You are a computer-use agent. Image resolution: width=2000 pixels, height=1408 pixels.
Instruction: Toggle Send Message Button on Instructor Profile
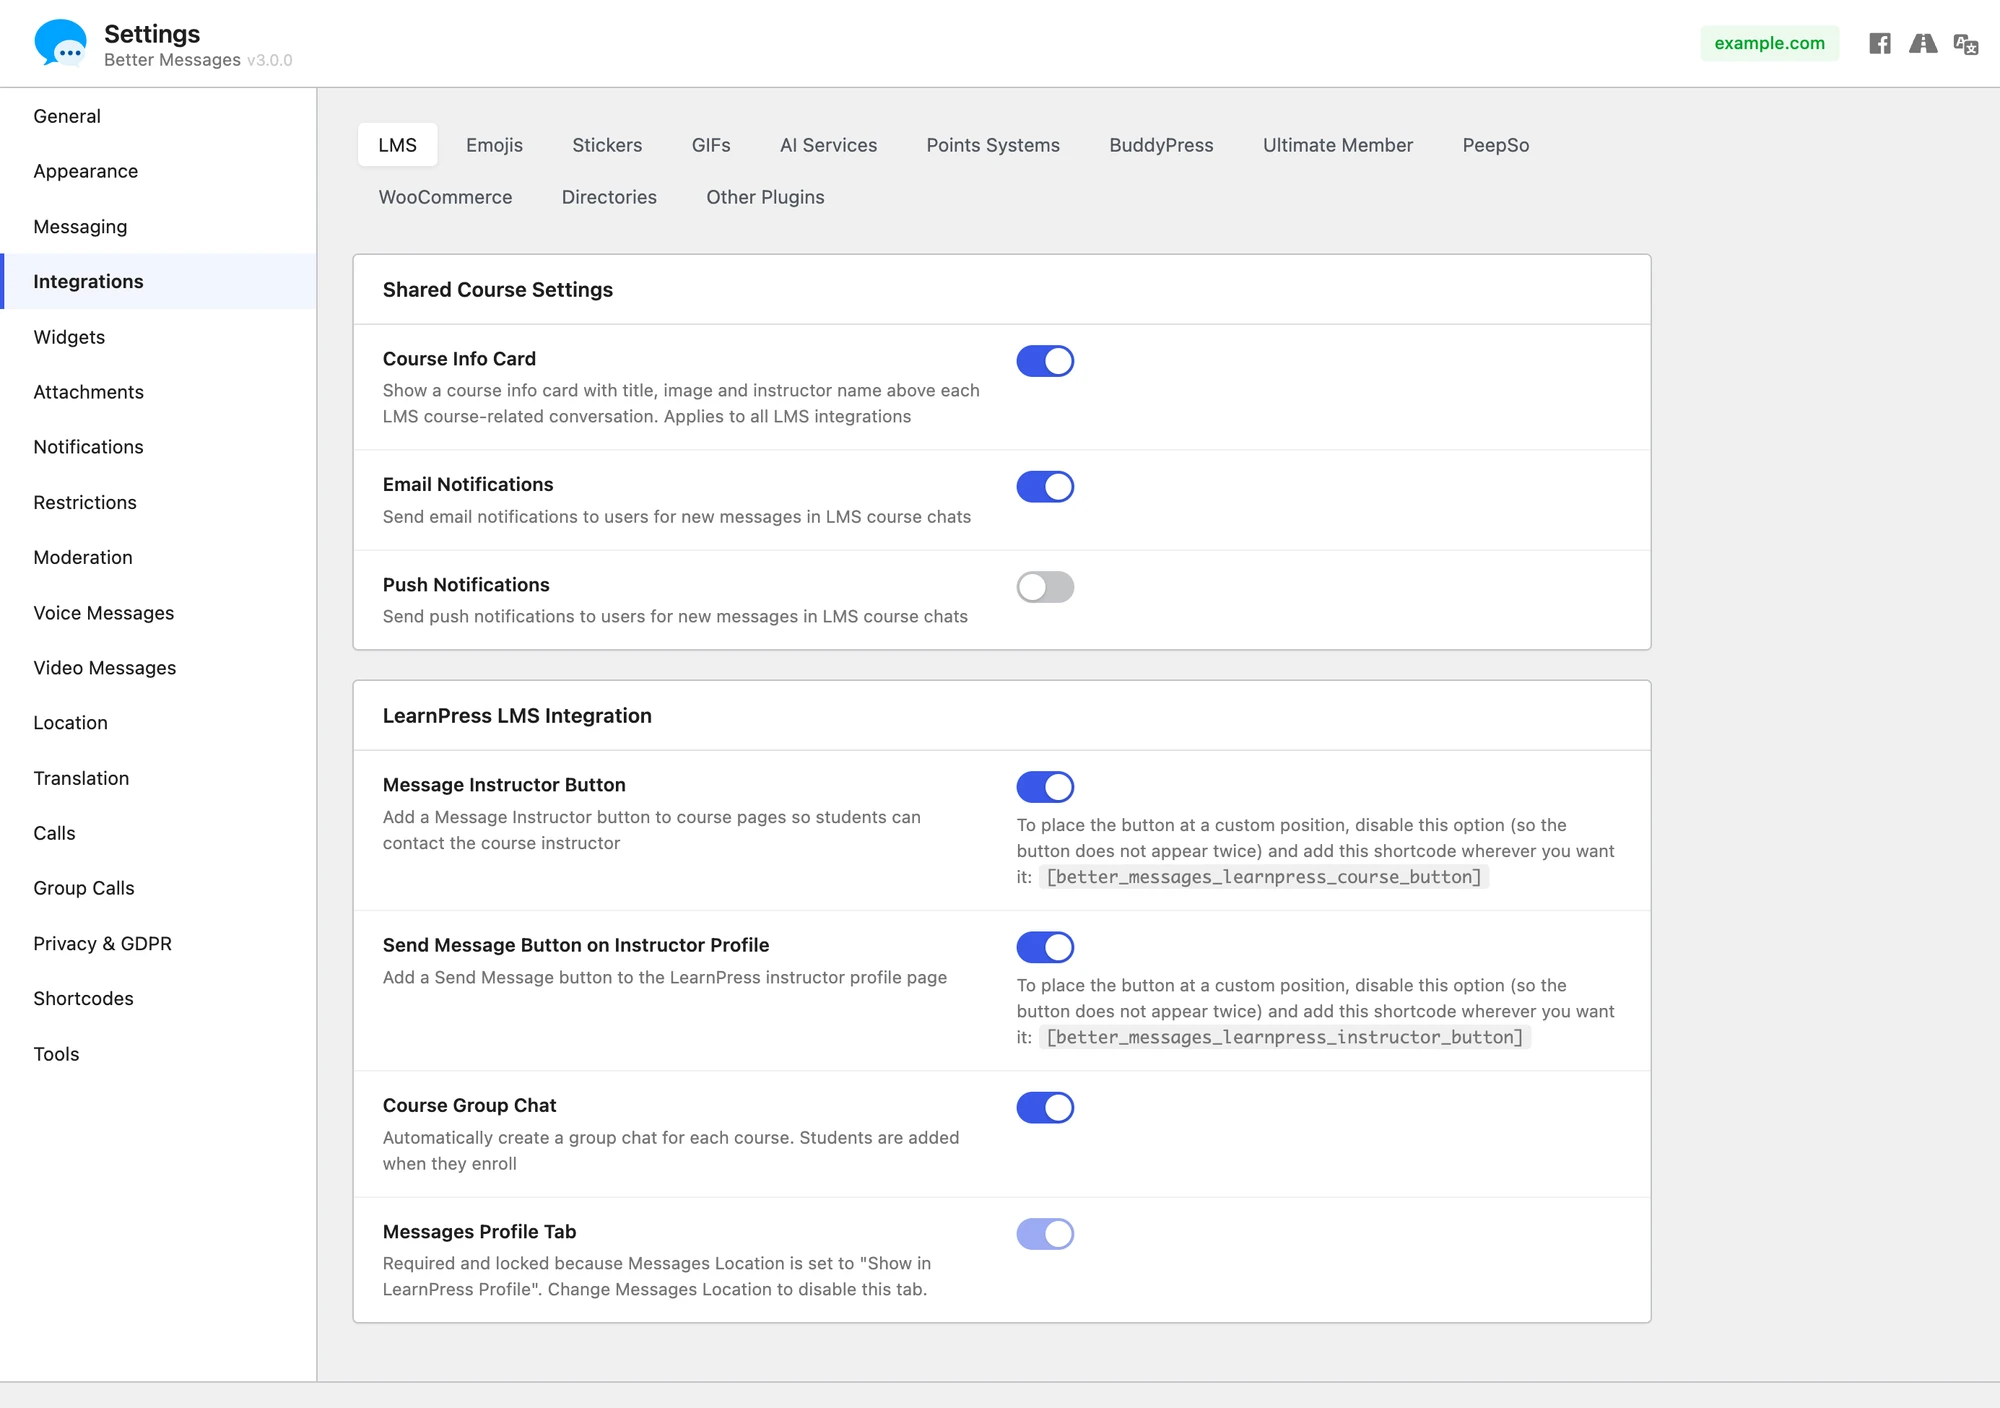[1045, 947]
